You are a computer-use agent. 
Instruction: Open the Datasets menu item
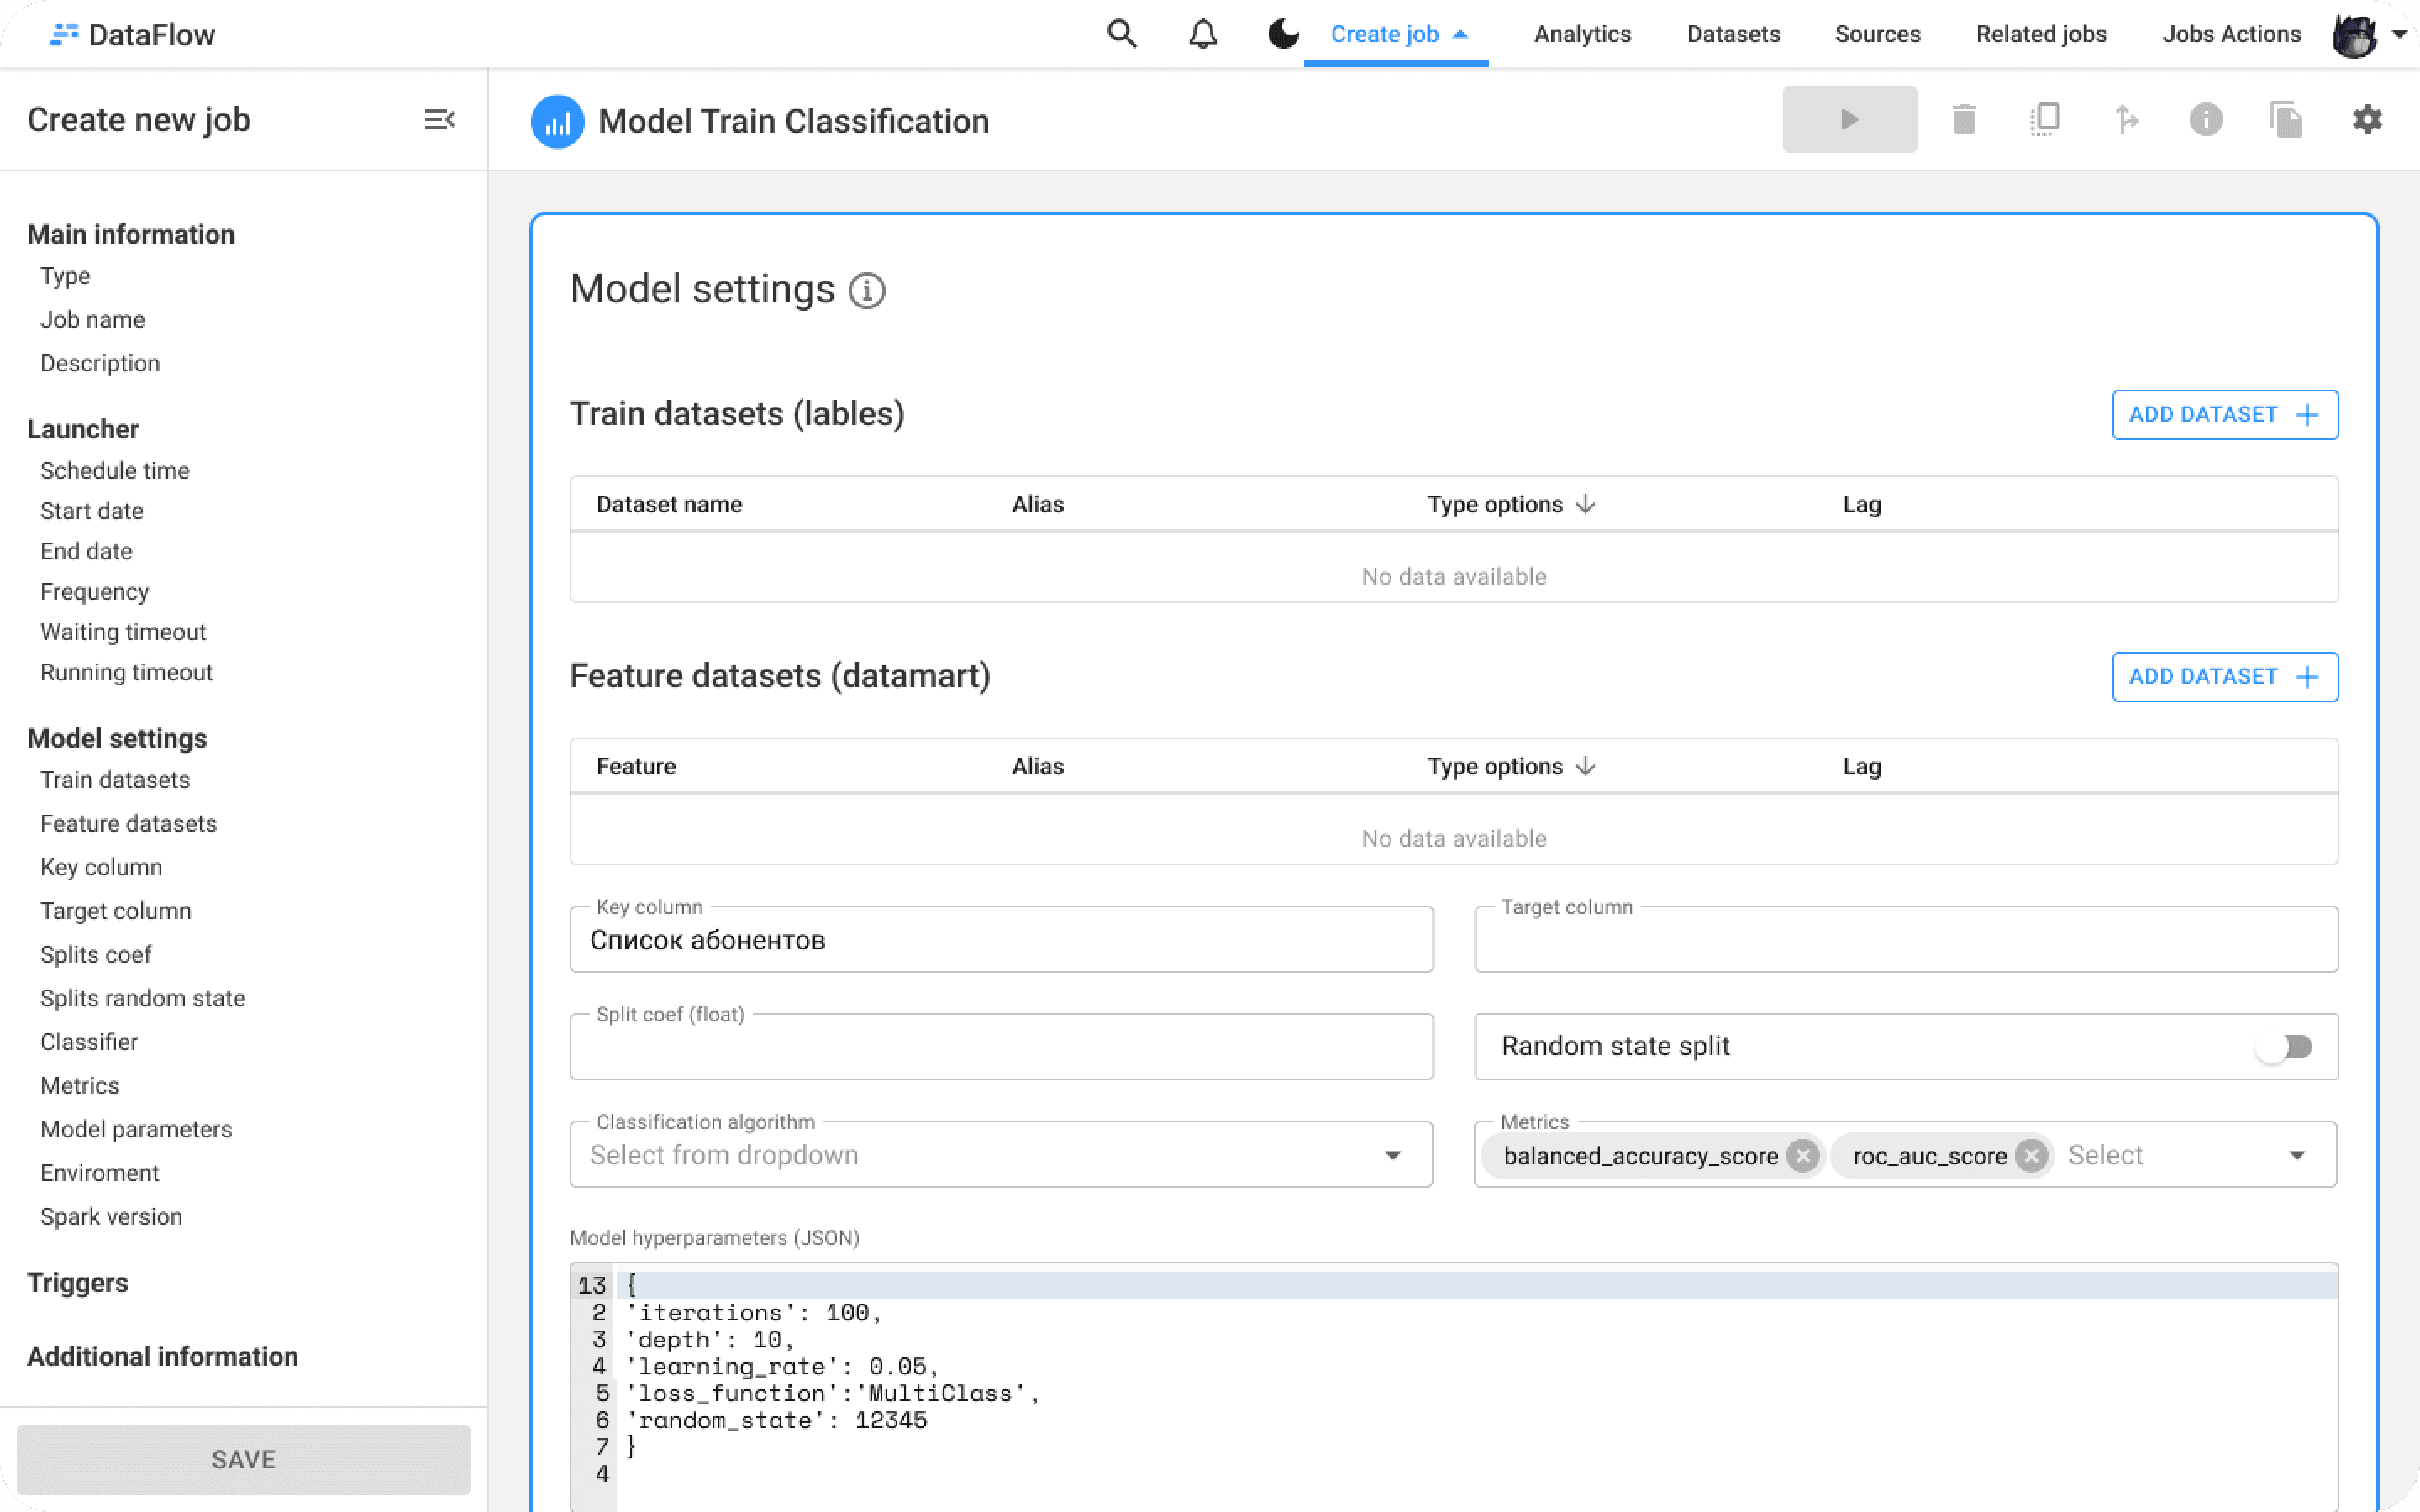[1733, 34]
